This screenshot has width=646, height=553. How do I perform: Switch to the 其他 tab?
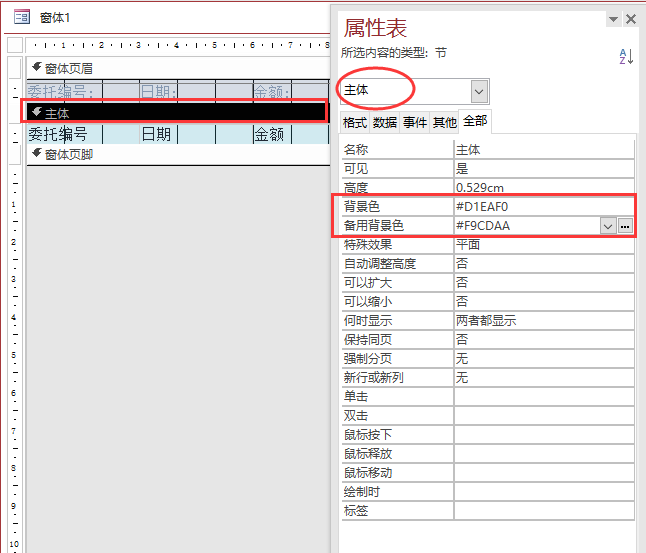coord(445,122)
